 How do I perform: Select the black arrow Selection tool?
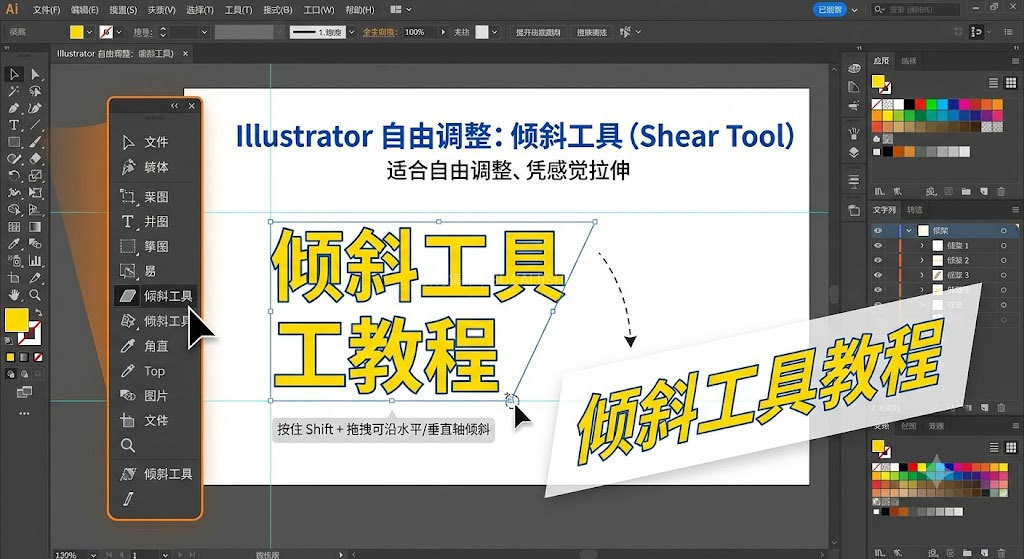(x=14, y=74)
